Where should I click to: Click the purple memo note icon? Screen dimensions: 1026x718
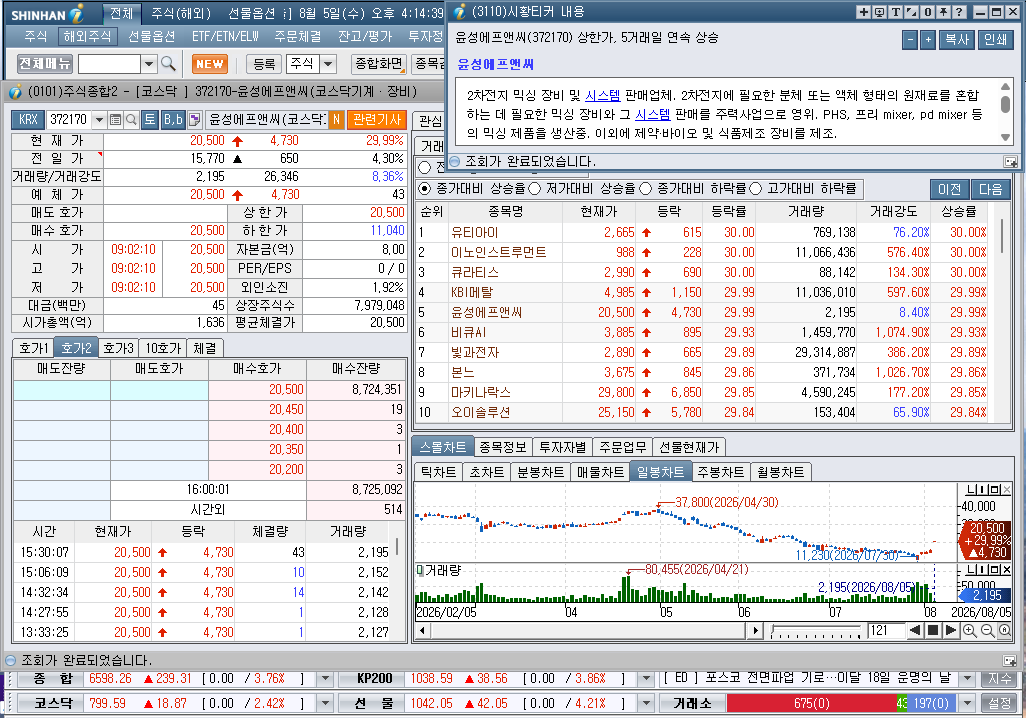pyautogui.click(x=194, y=119)
